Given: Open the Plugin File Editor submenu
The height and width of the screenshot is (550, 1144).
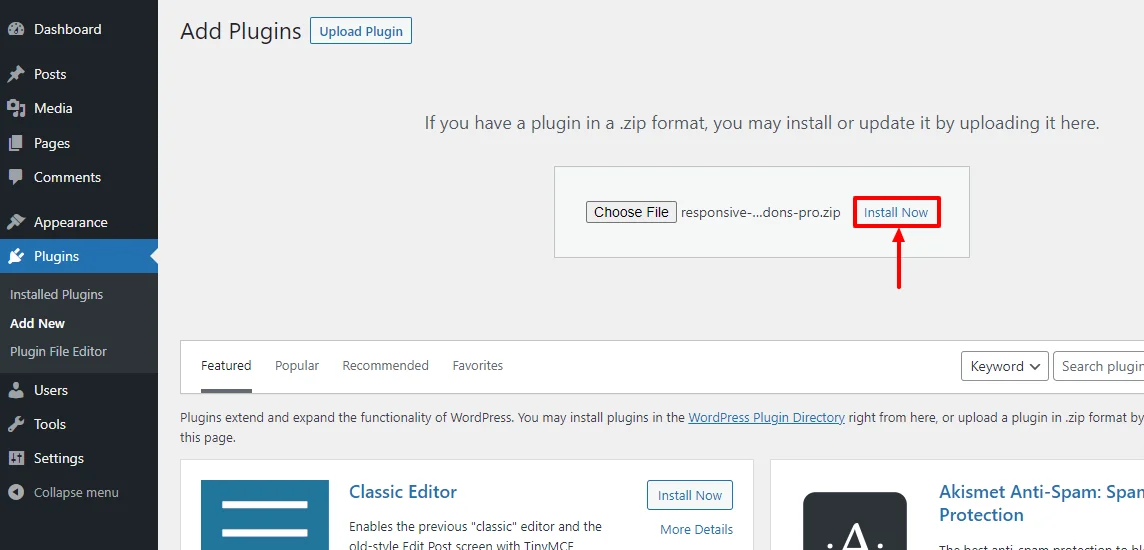Looking at the screenshot, I should [x=58, y=352].
